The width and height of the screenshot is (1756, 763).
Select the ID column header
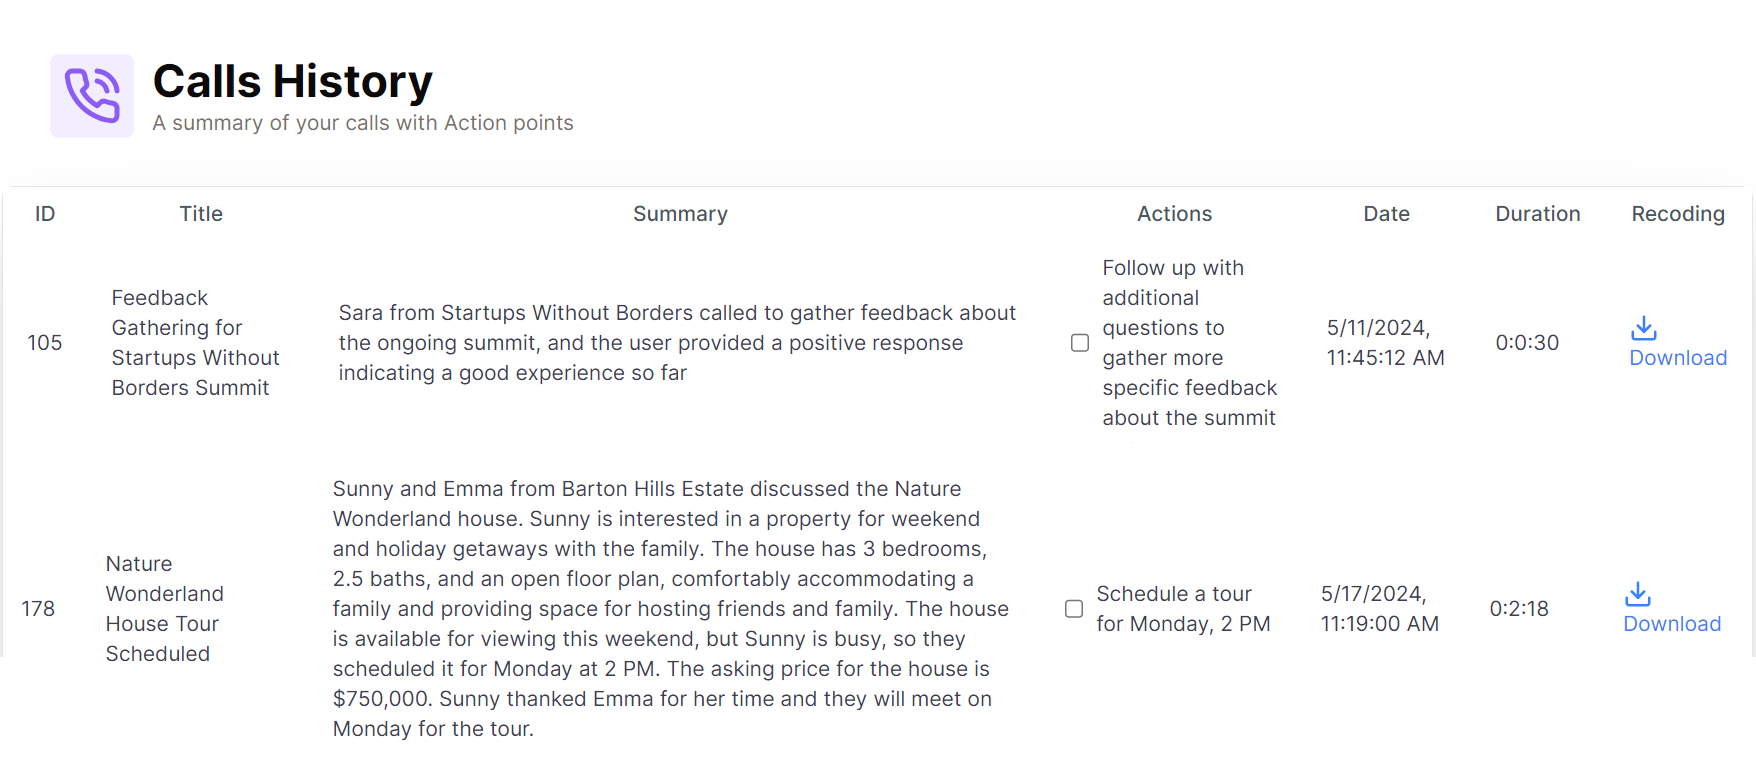(x=45, y=214)
